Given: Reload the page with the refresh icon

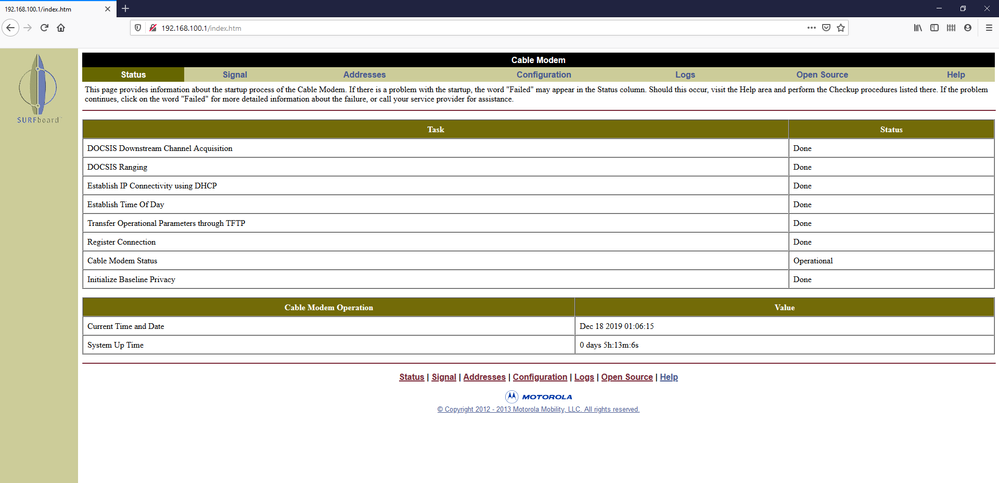Looking at the screenshot, I should click(x=44, y=28).
